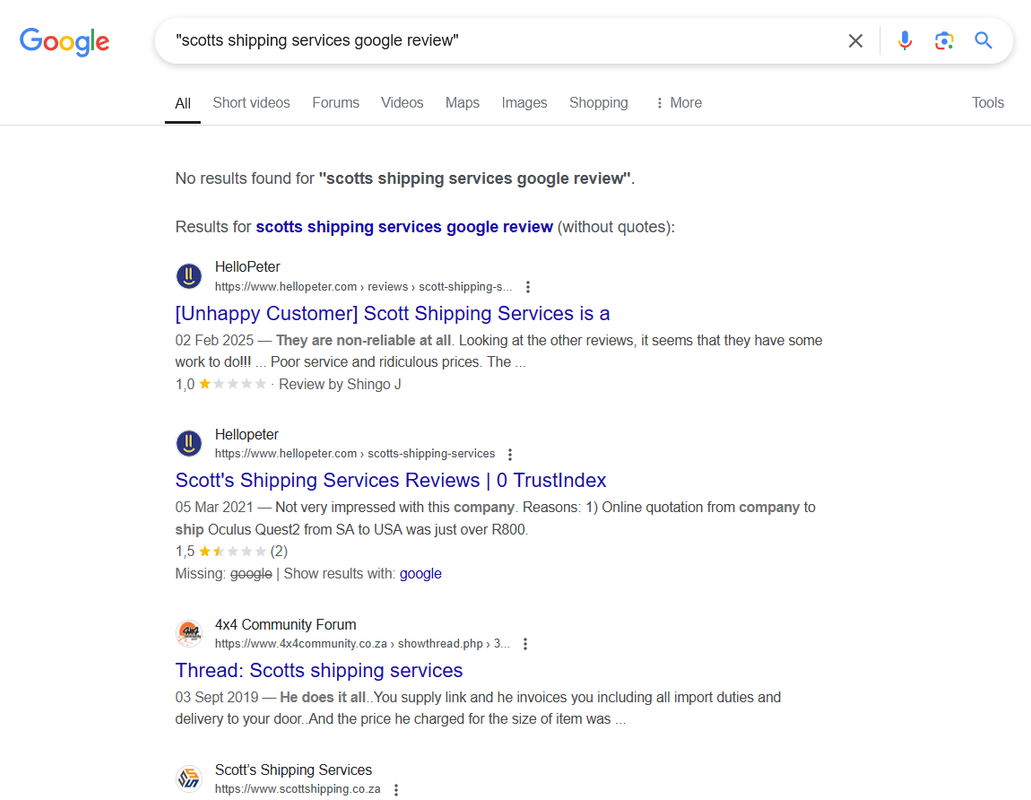Open options menu for scottshipping.co.za result
Screen dimensions: 1031x800
pos(396,789)
